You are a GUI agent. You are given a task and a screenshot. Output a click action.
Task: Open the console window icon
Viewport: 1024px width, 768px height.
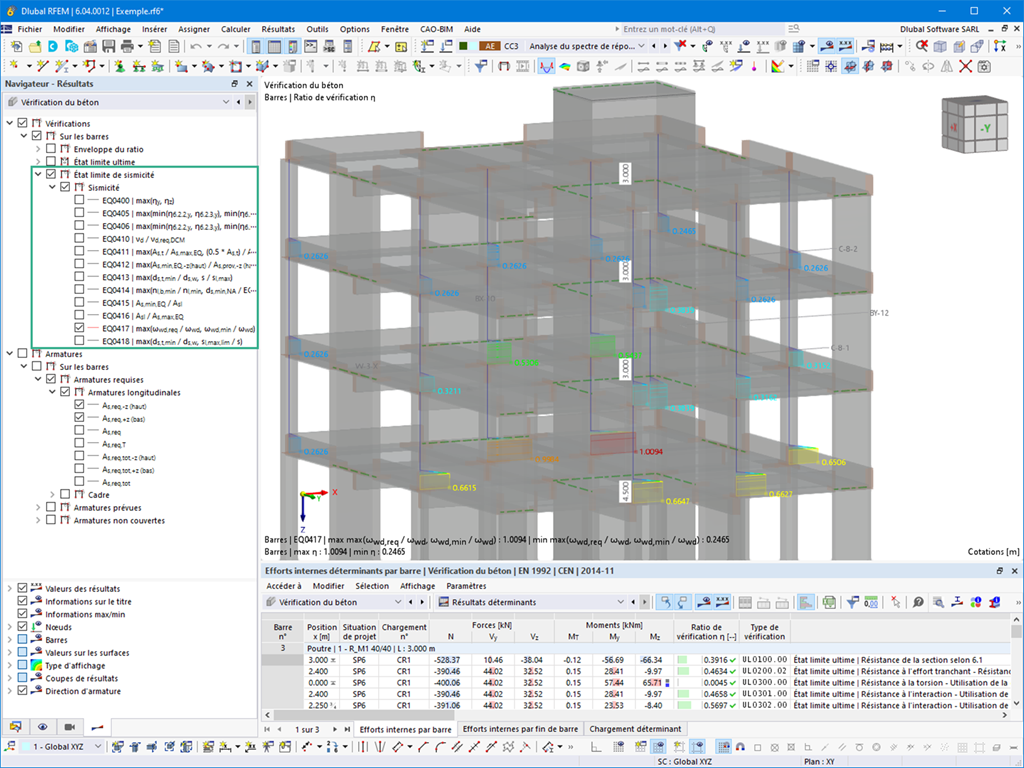click(x=310, y=46)
